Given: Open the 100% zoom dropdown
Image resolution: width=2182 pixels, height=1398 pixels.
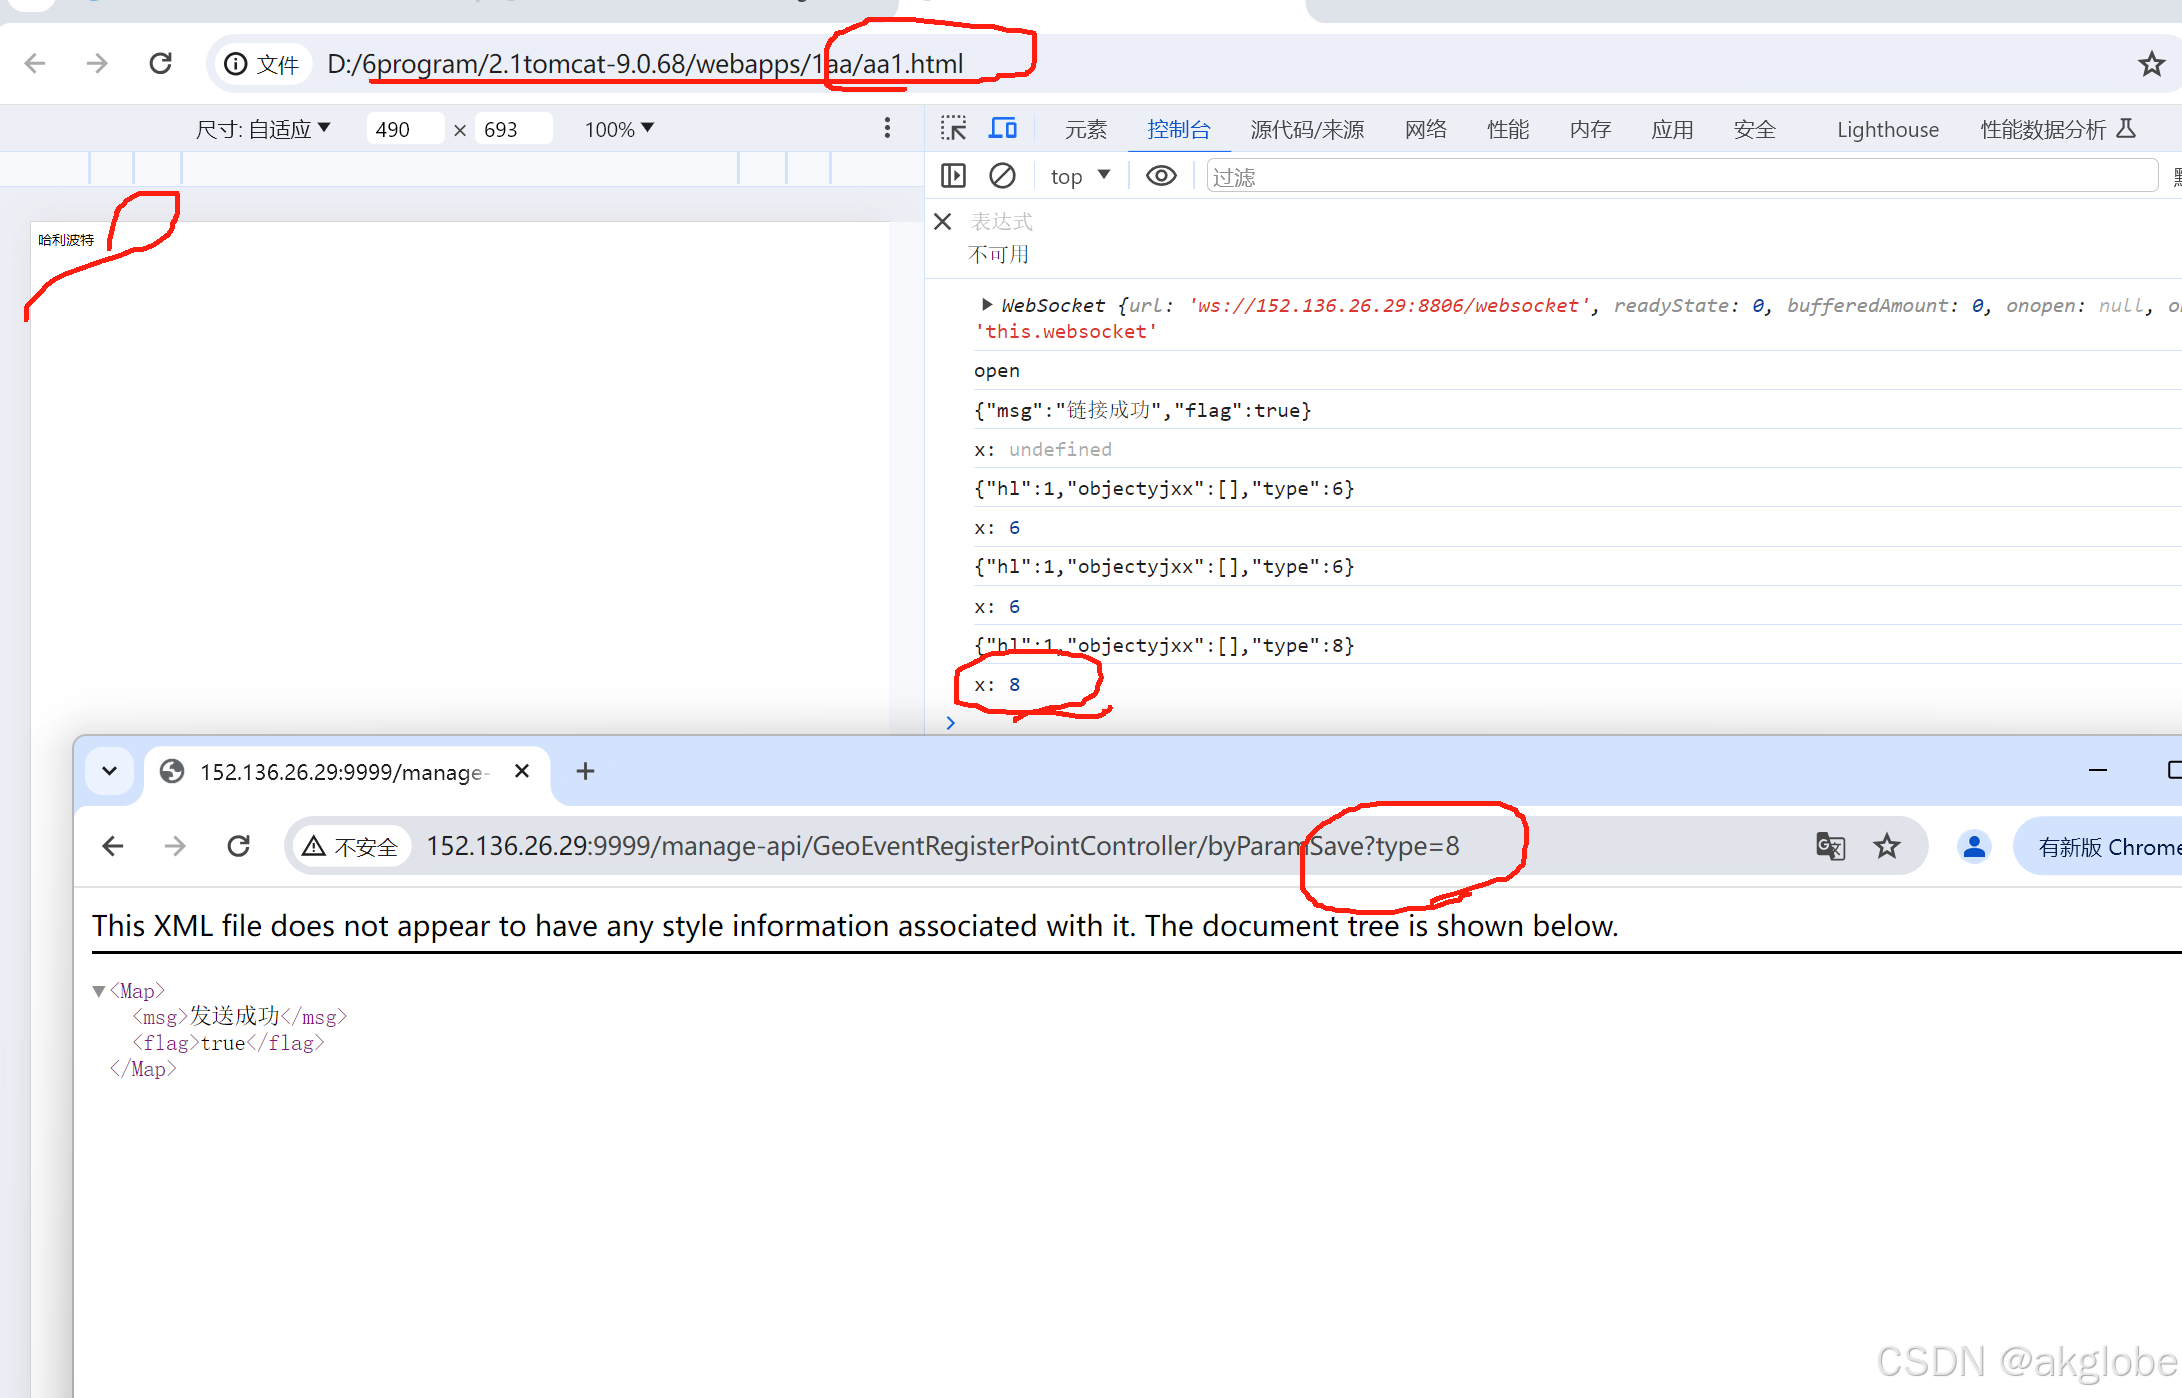Looking at the screenshot, I should coord(619,129).
